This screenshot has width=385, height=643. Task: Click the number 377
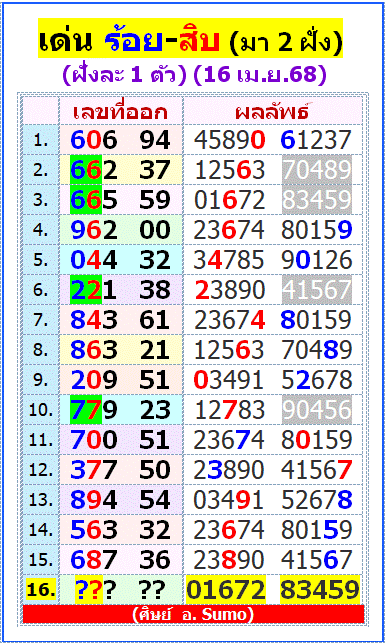click(x=94, y=470)
